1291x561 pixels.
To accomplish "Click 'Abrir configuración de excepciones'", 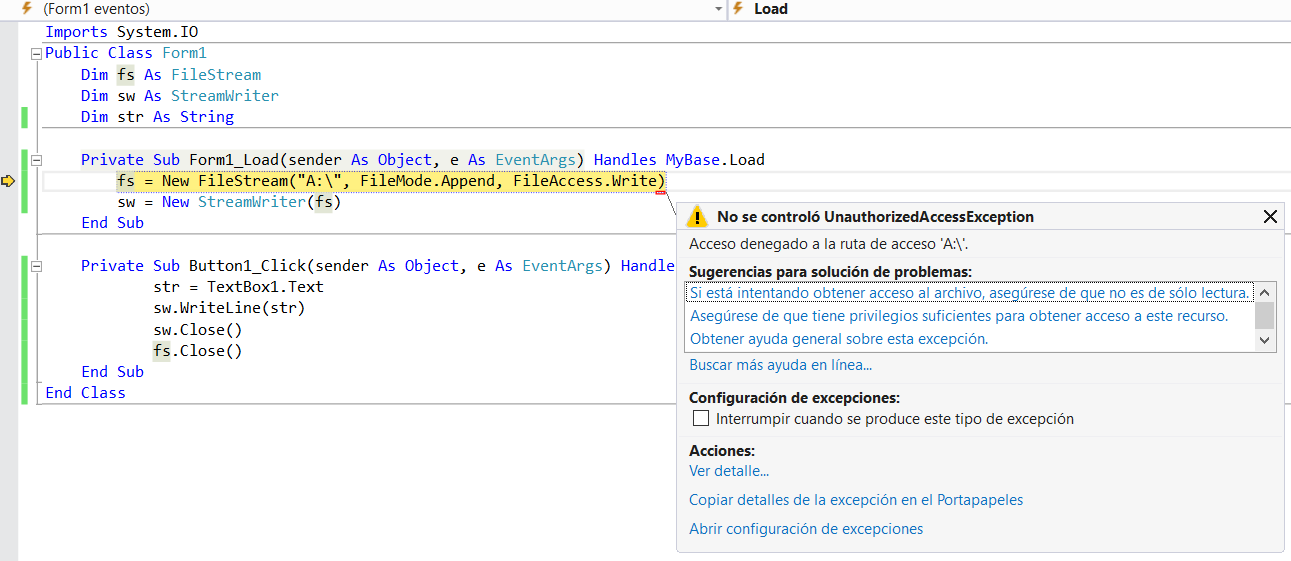I will [x=806, y=529].
